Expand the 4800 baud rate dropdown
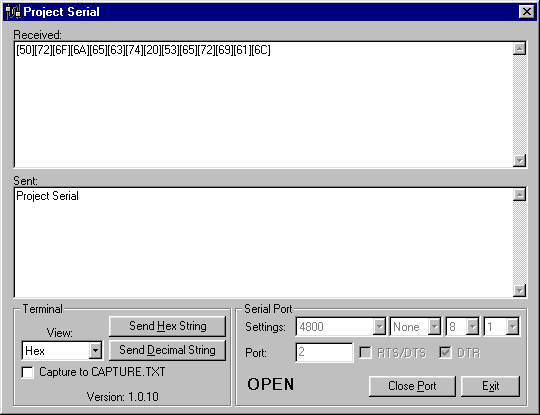Image resolution: width=540 pixels, height=415 pixels. (379, 326)
